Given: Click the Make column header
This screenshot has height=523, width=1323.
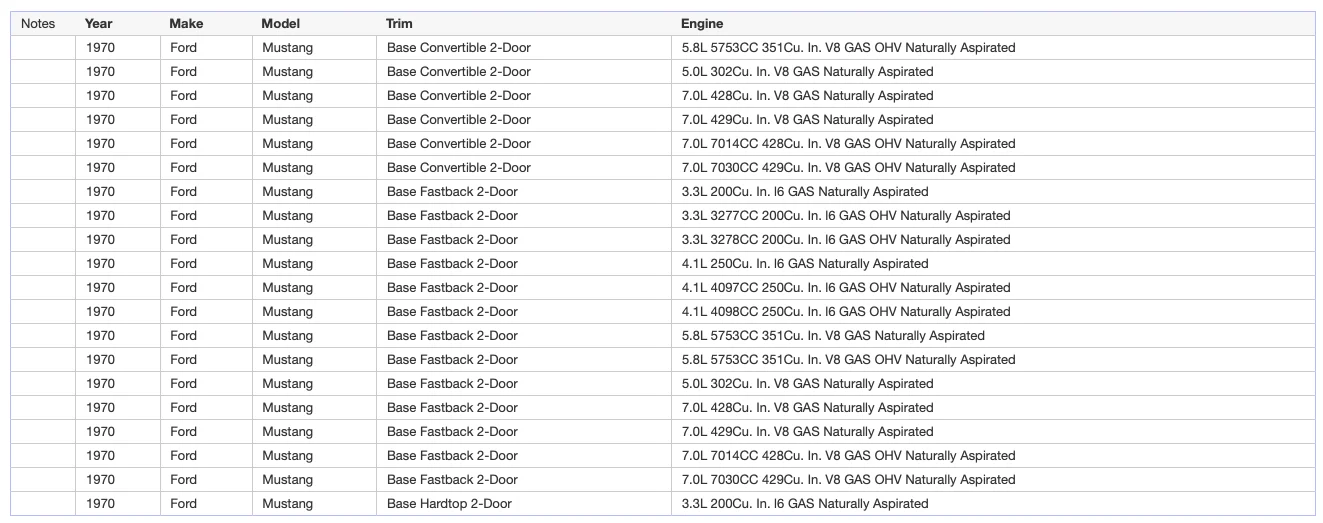Looking at the screenshot, I should click(186, 23).
